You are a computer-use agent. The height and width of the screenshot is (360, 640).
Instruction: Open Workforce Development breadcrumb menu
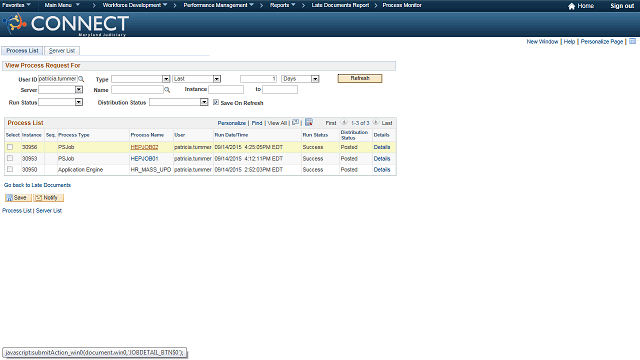tap(135, 5)
